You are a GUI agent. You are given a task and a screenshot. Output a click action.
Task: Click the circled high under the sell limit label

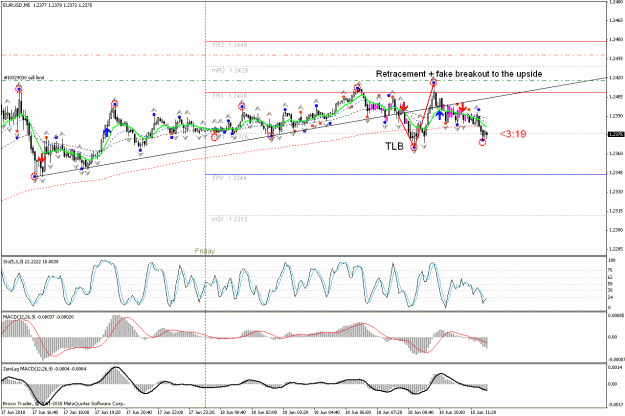(x=19, y=88)
